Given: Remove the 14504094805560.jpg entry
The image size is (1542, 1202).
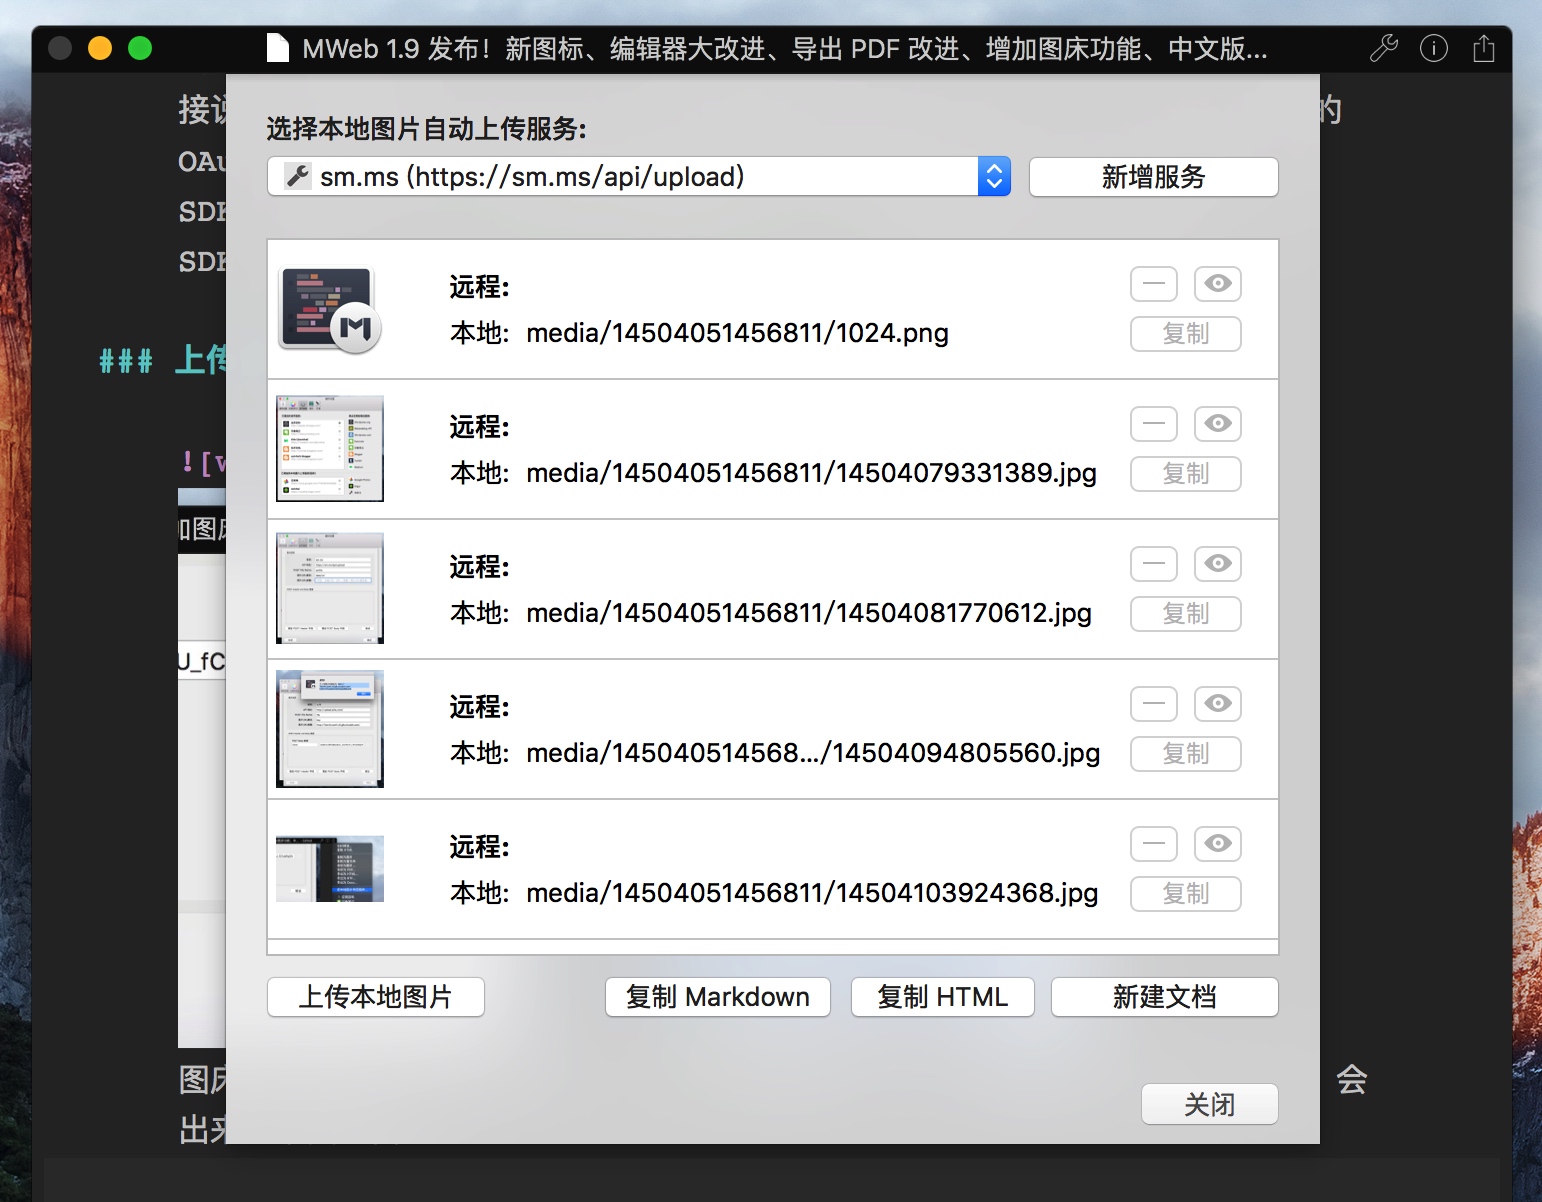Looking at the screenshot, I should pyautogui.click(x=1154, y=704).
